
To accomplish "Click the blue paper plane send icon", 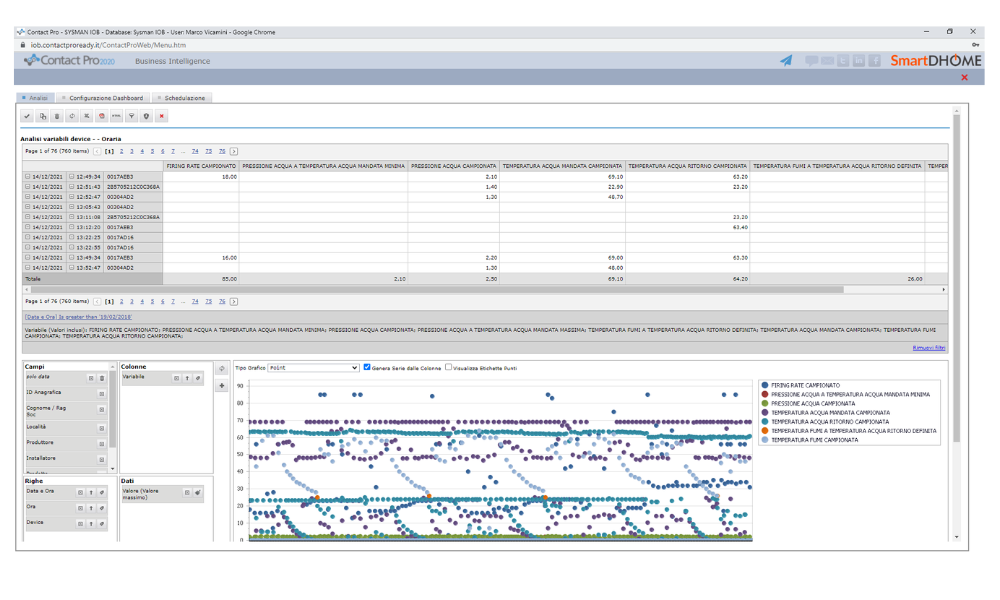I will tap(786, 61).
